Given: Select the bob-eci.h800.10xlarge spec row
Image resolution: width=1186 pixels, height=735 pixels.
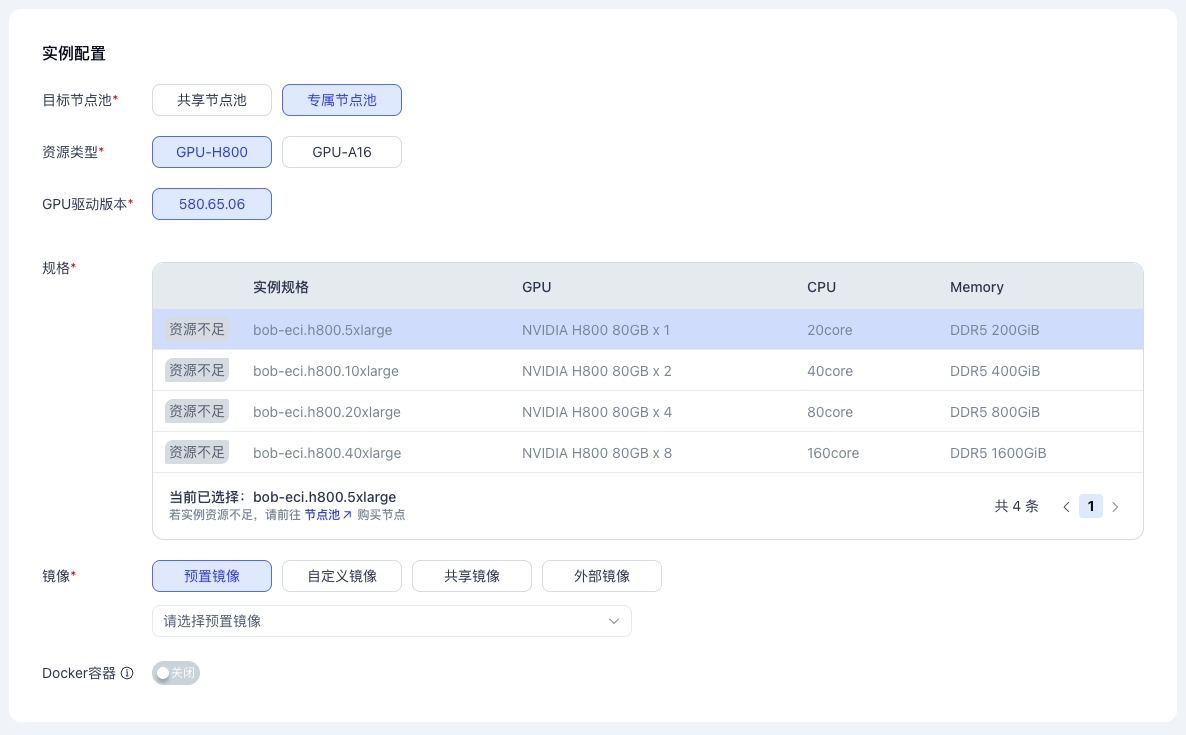Looking at the screenshot, I should point(647,371).
